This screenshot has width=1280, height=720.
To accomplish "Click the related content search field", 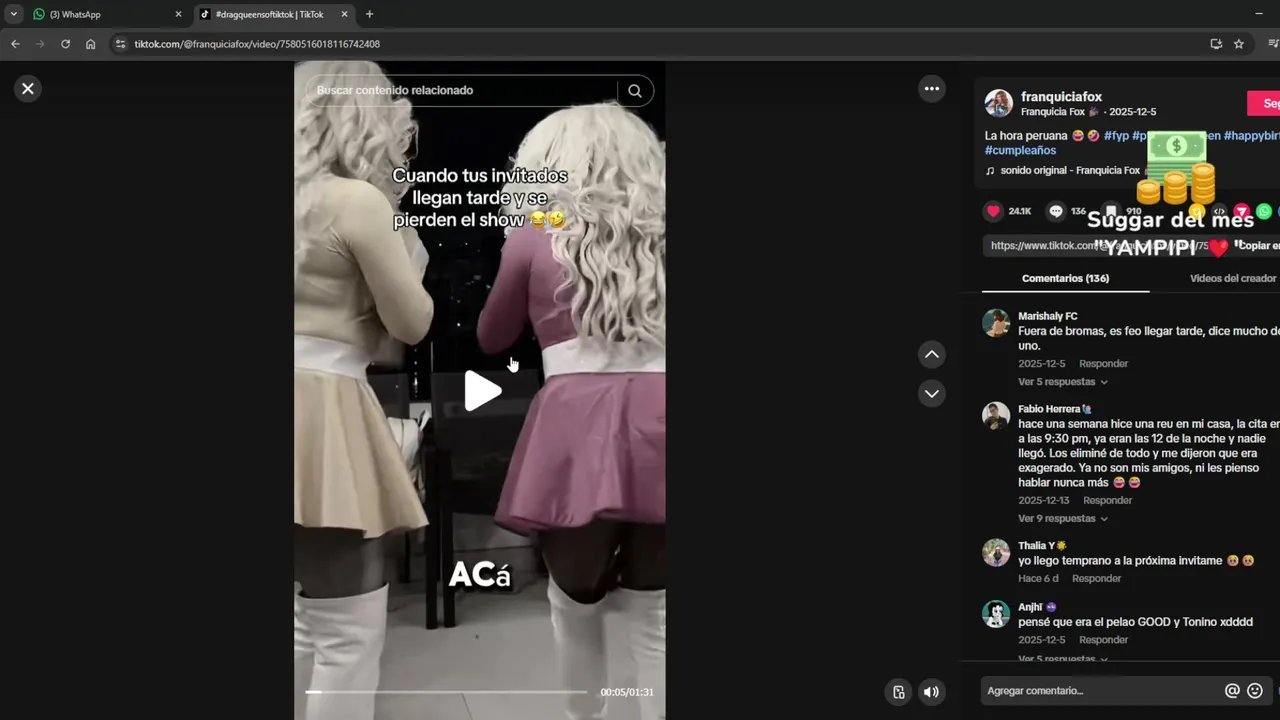I will (x=460, y=90).
